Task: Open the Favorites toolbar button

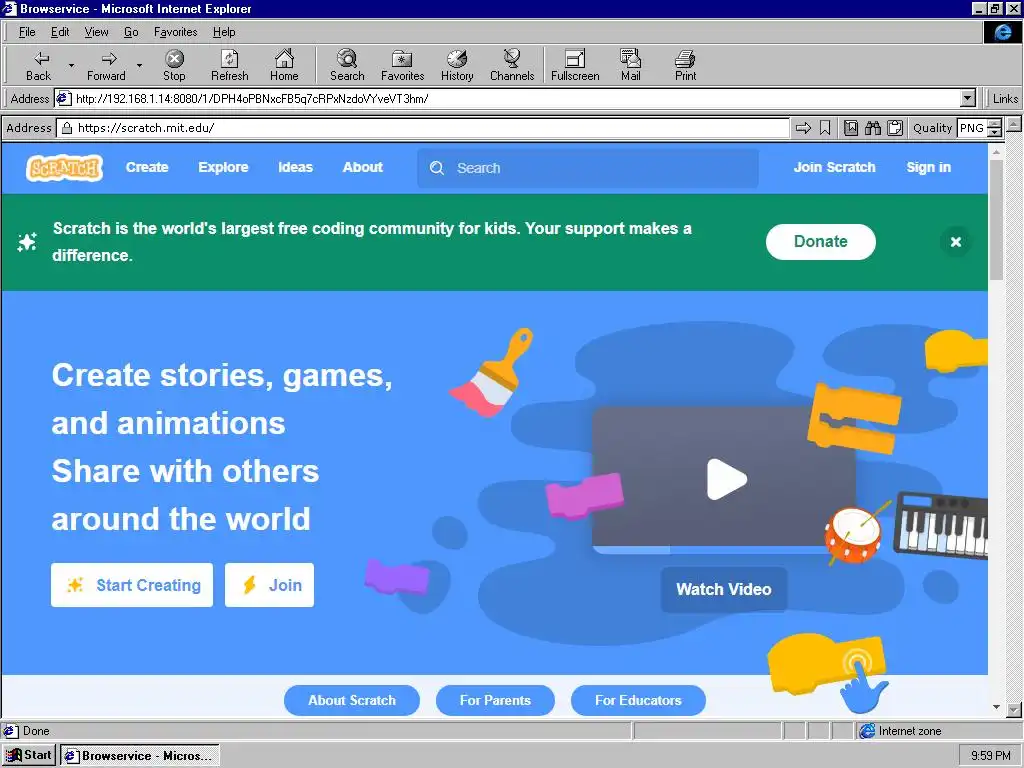Action: pos(402,66)
